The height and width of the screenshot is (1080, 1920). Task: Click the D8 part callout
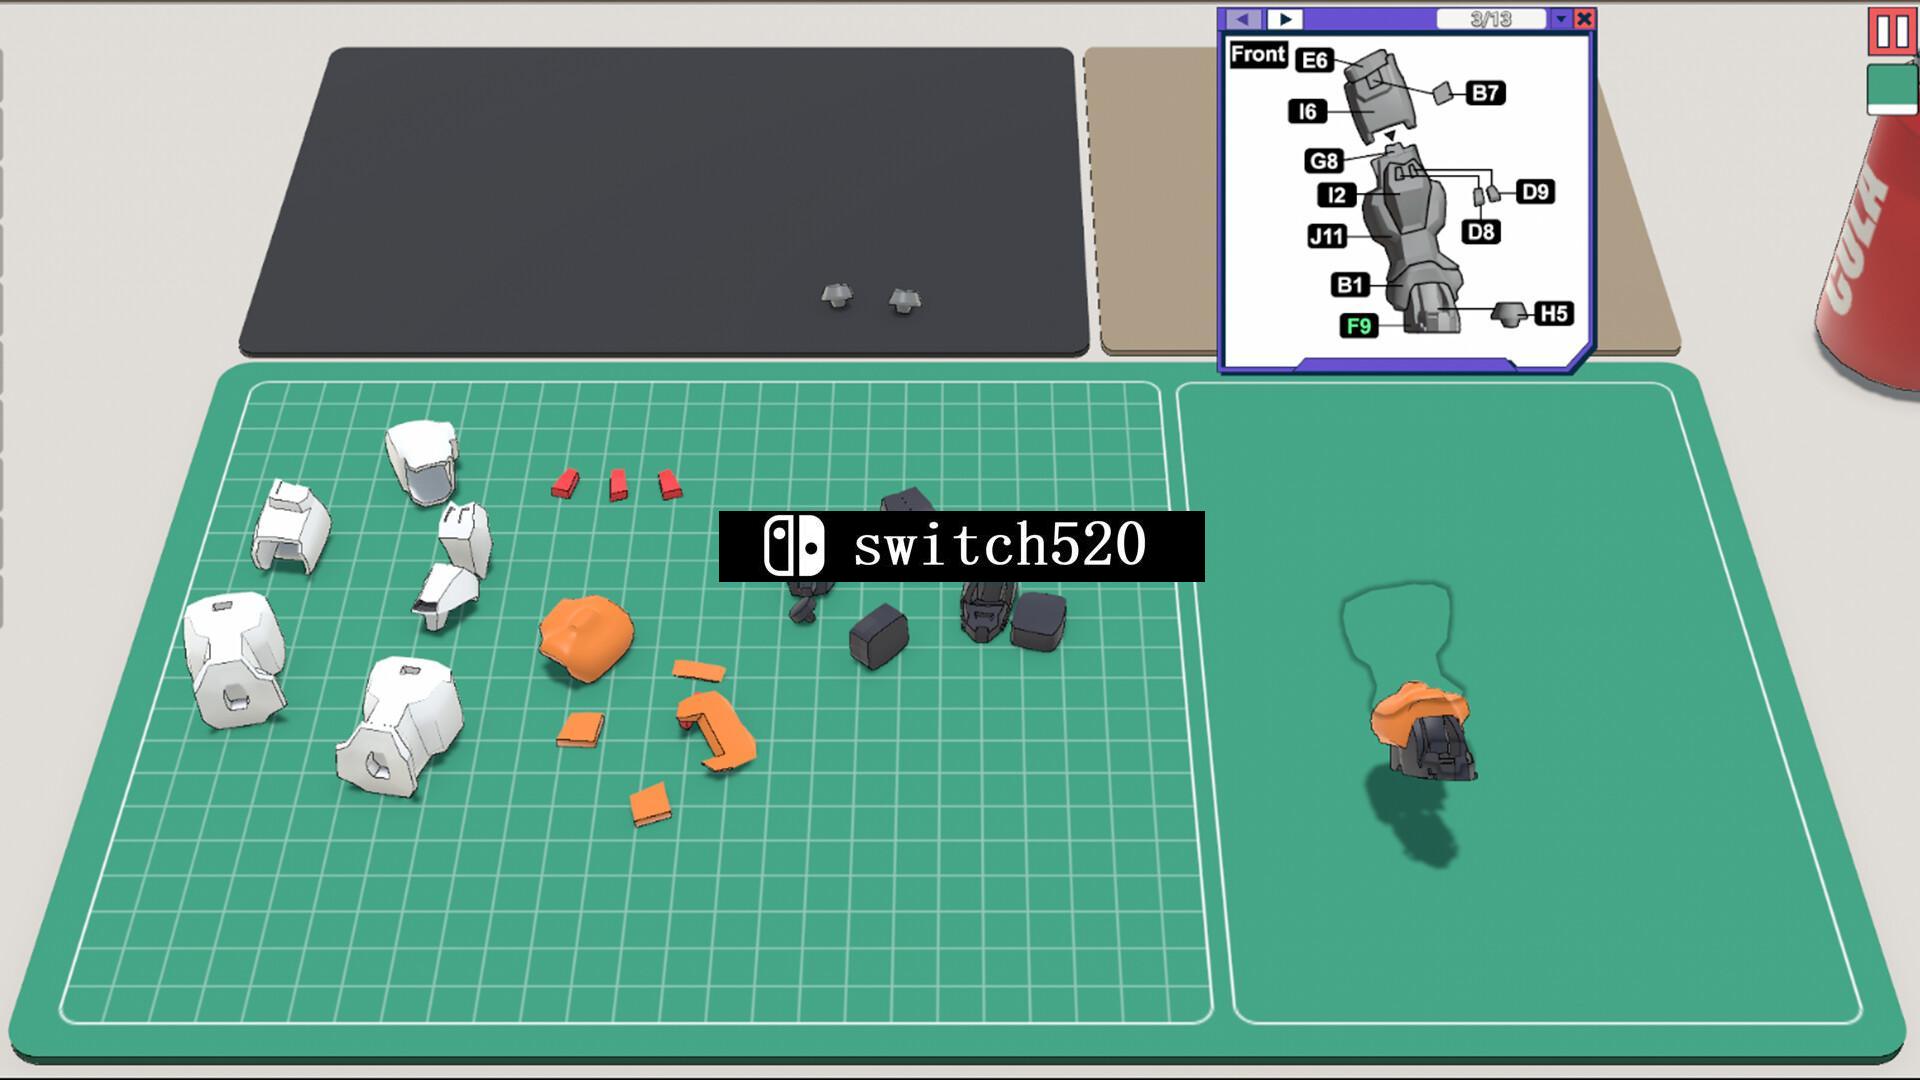1479,232
